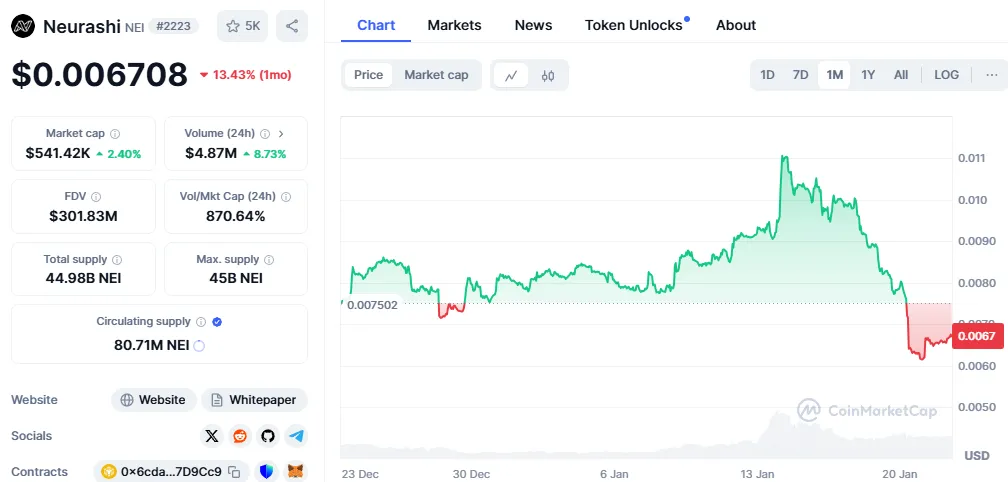1008x482 pixels.
Task: Expand Volume (24h) details arrow
Action: pyautogui.click(x=281, y=133)
